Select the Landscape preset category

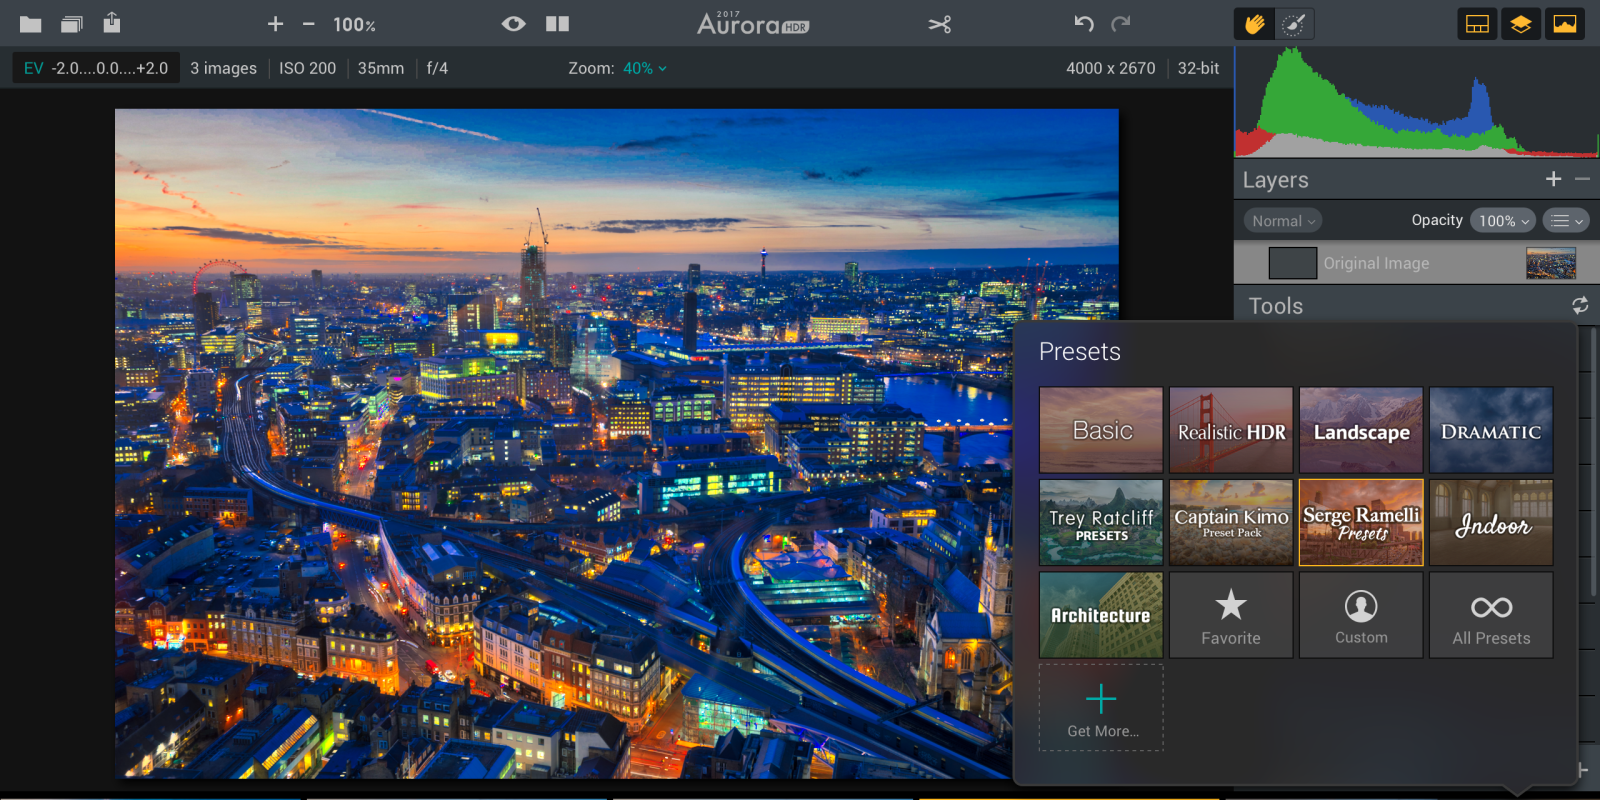pos(1361,431)
